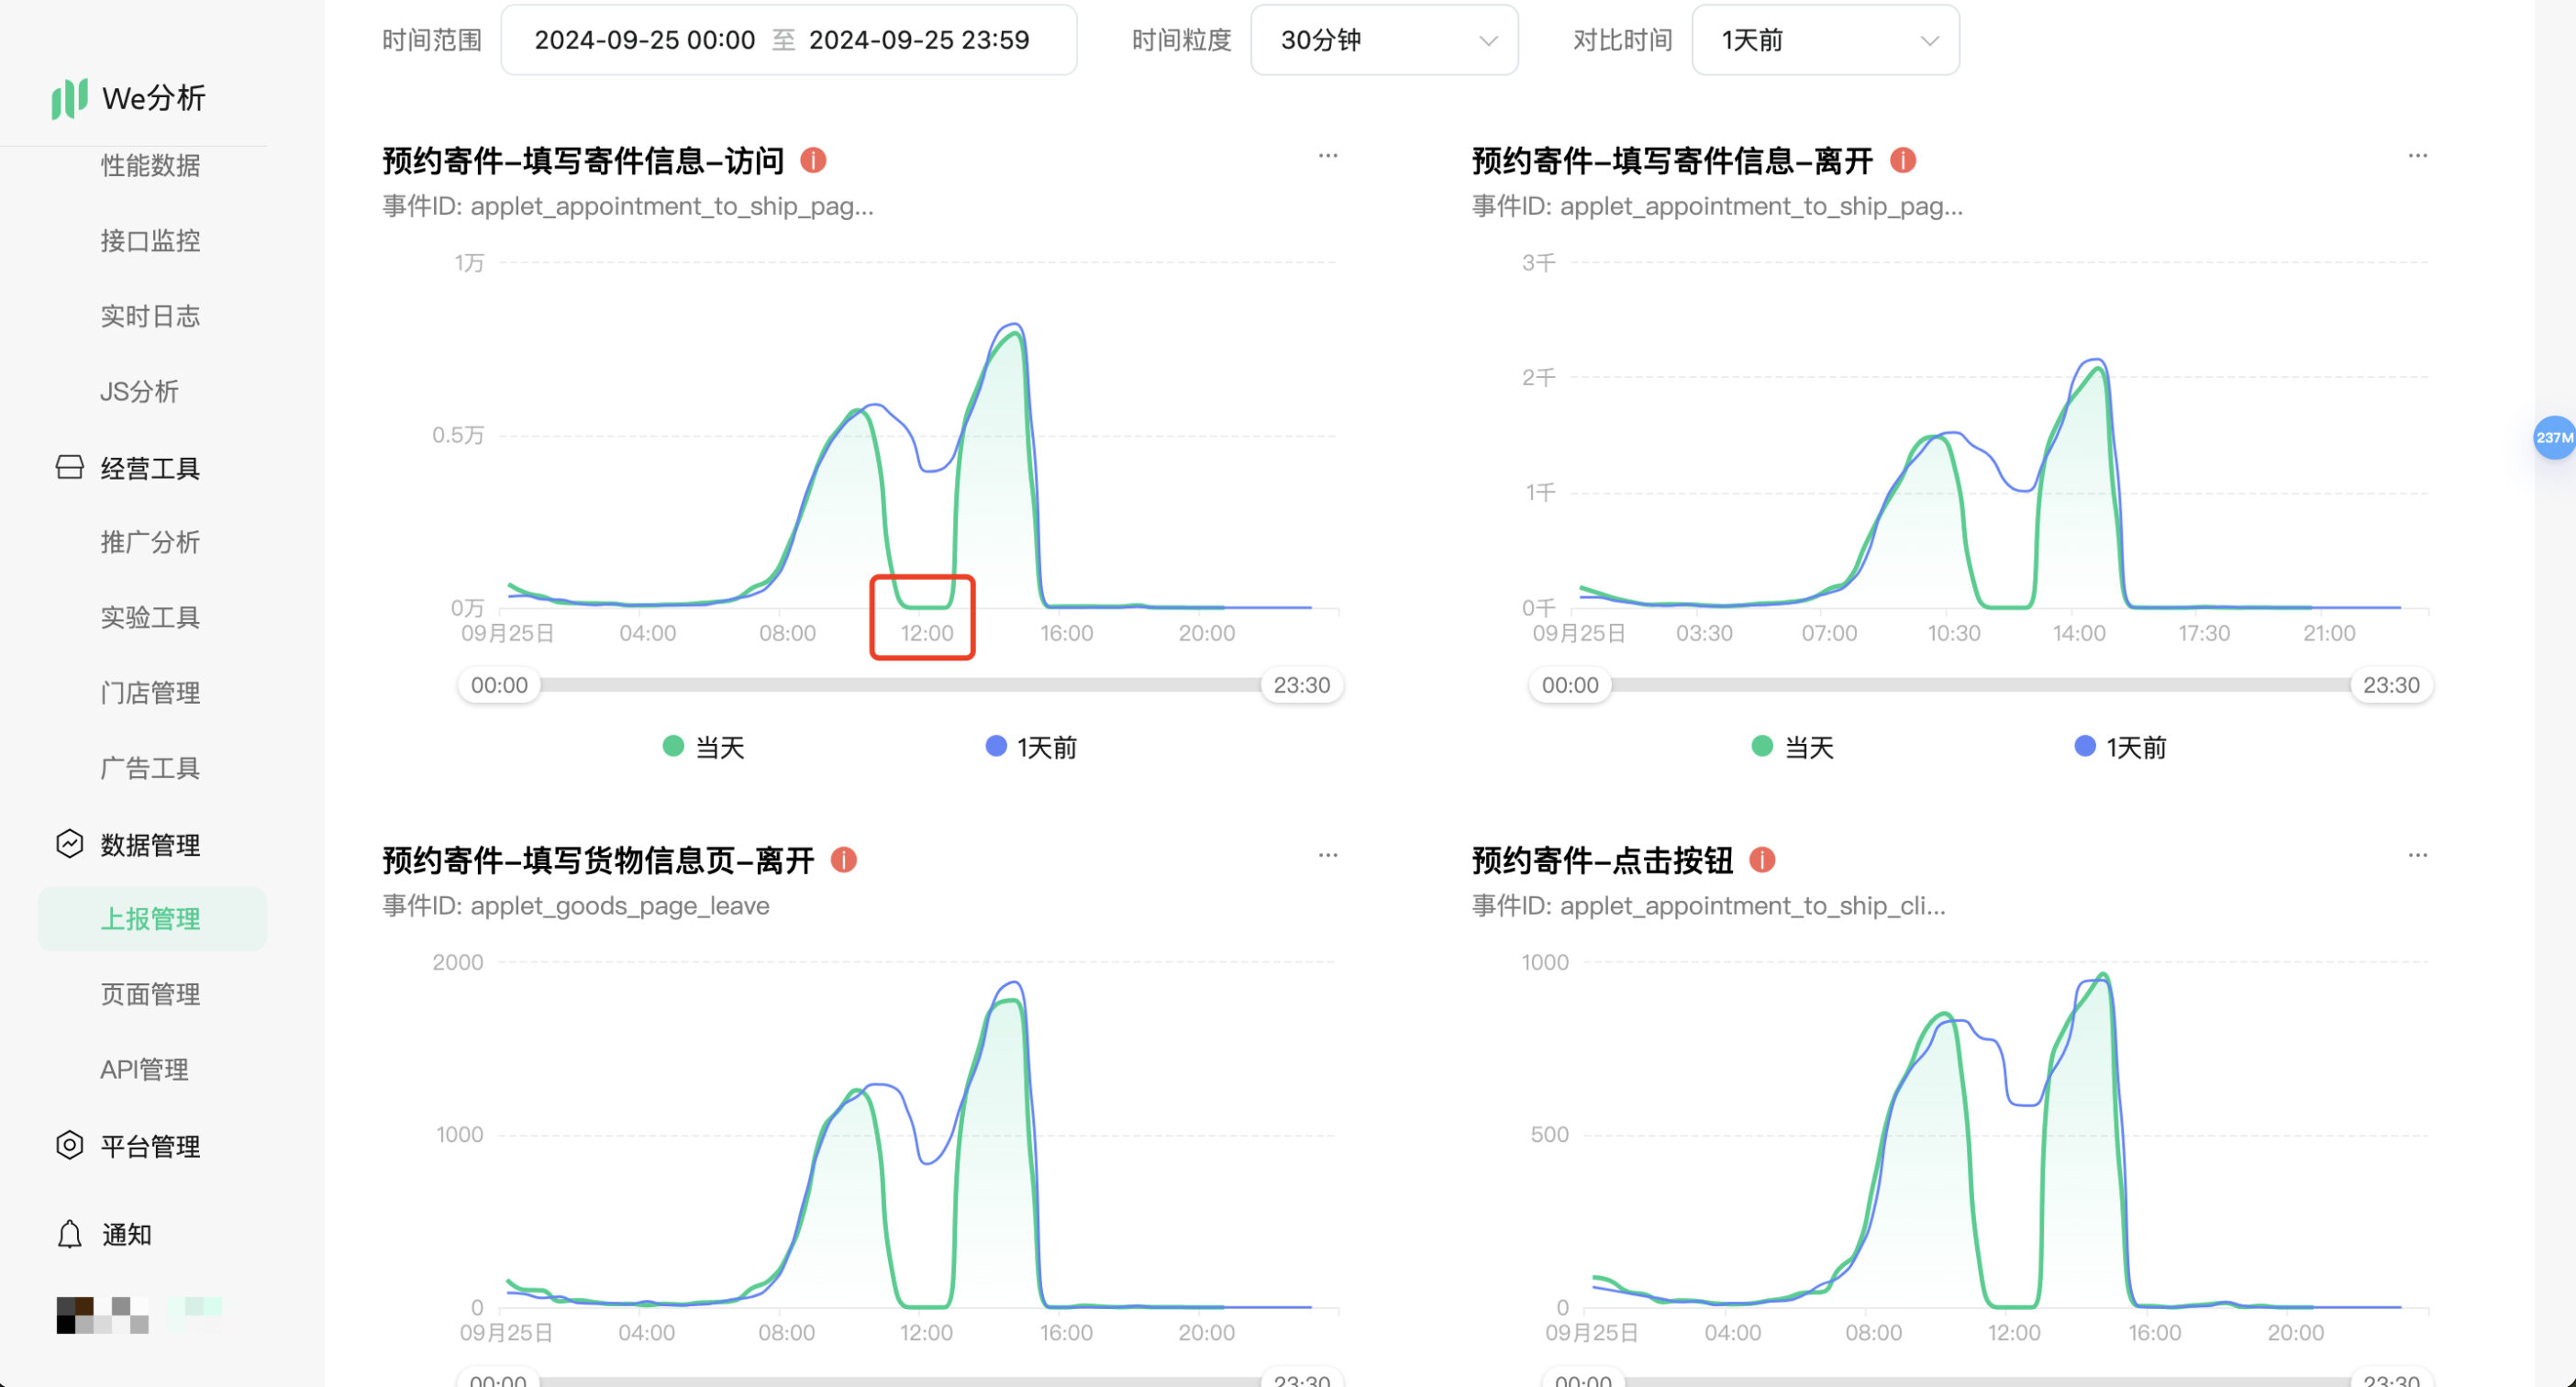This screenshot has width=2576, height=1387.
Task: Click the We分析 logo icon
Action: point(69,98)
